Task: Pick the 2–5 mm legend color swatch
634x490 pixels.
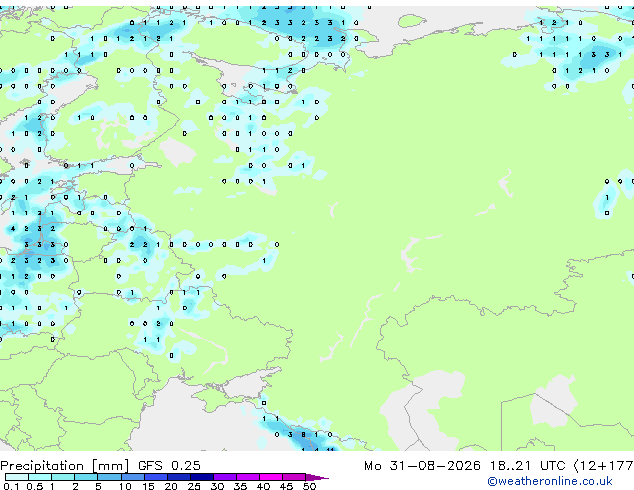Action: point(86,477)
